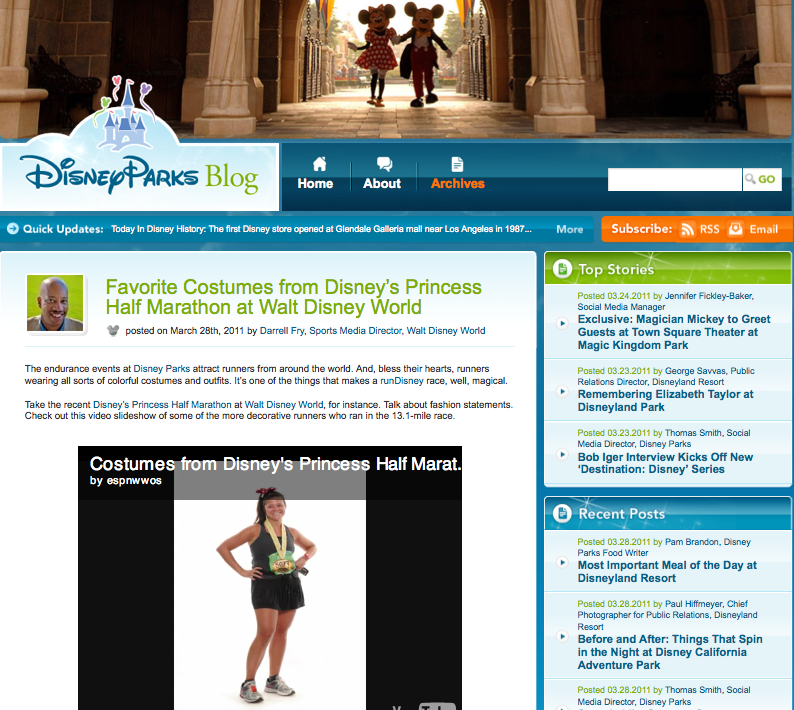This screenshot has width=794, height=710.
Task: Open the Home menu label
Action: click(315, 183)
